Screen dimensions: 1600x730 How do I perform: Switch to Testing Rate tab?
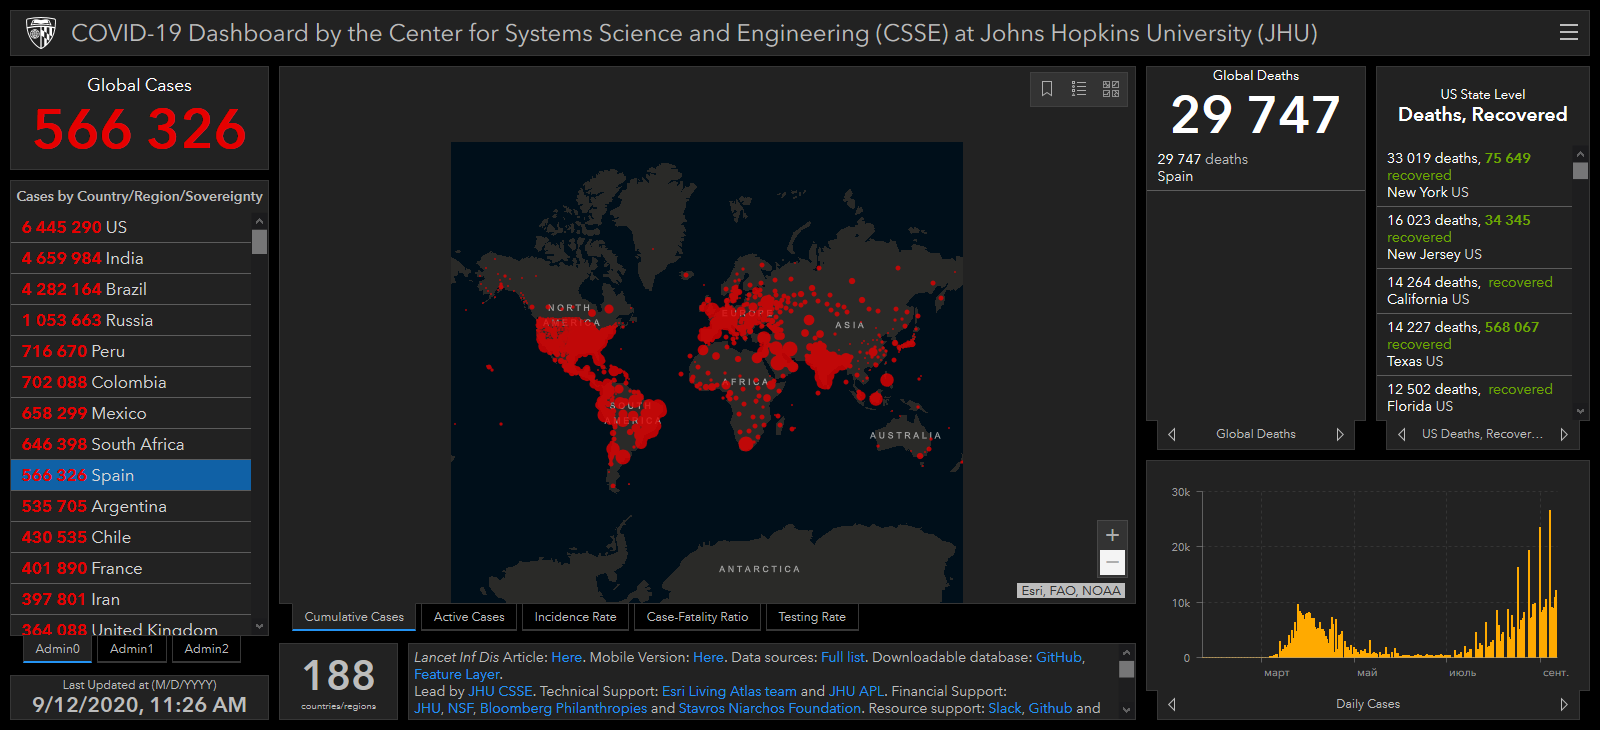(812, 617)
